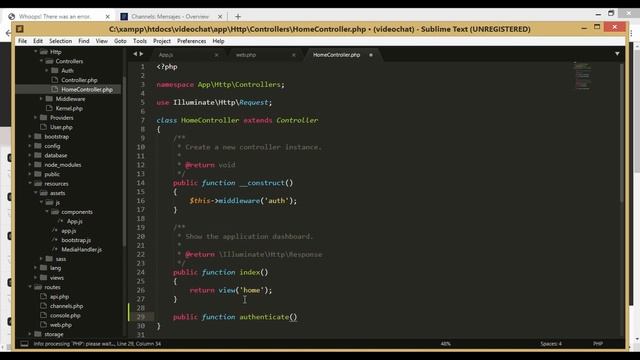The image size is (640, 360).
Task: Open api.php in routes folder
Action: [59, 297]
